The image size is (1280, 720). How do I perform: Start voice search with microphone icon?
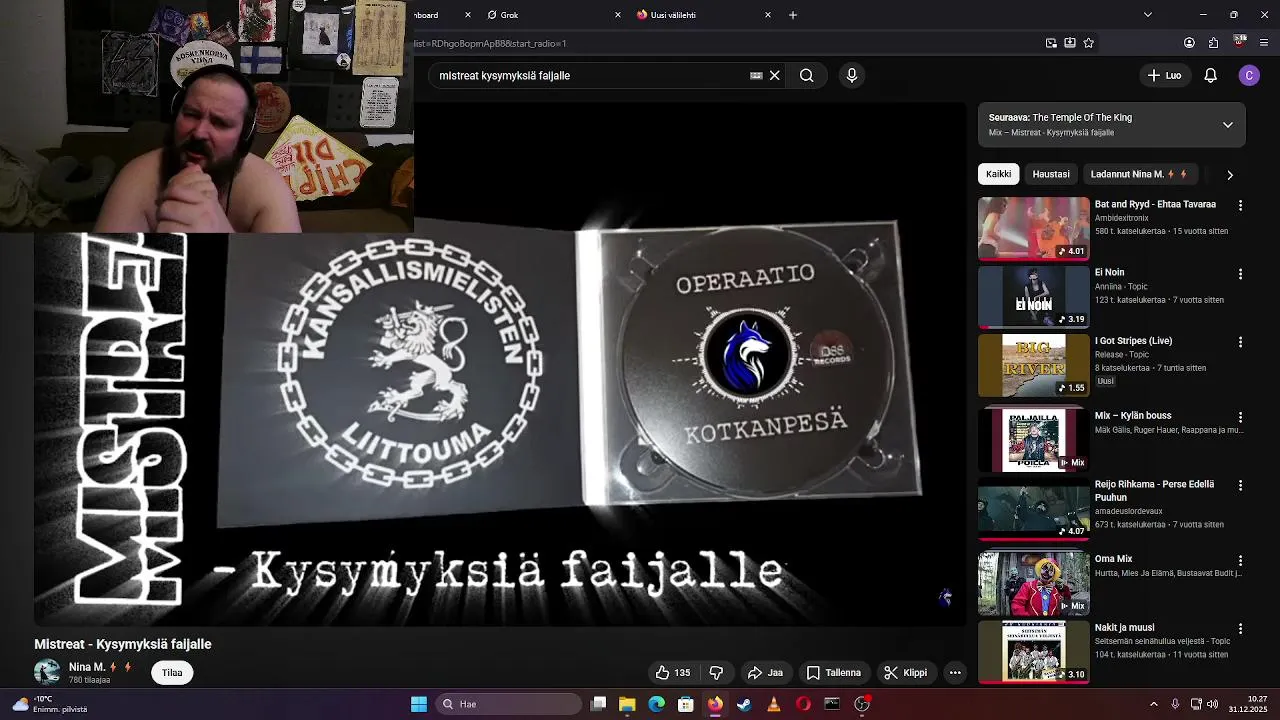click(852, 75)
